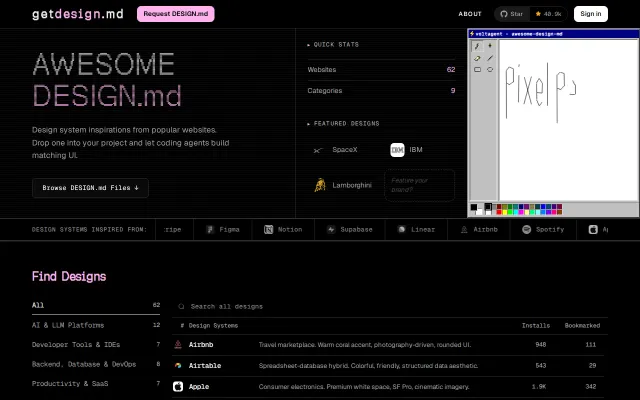640x400 pixels.
Task: Click Browse DESIGN.md Files button
Action: (x=90, y=188)
